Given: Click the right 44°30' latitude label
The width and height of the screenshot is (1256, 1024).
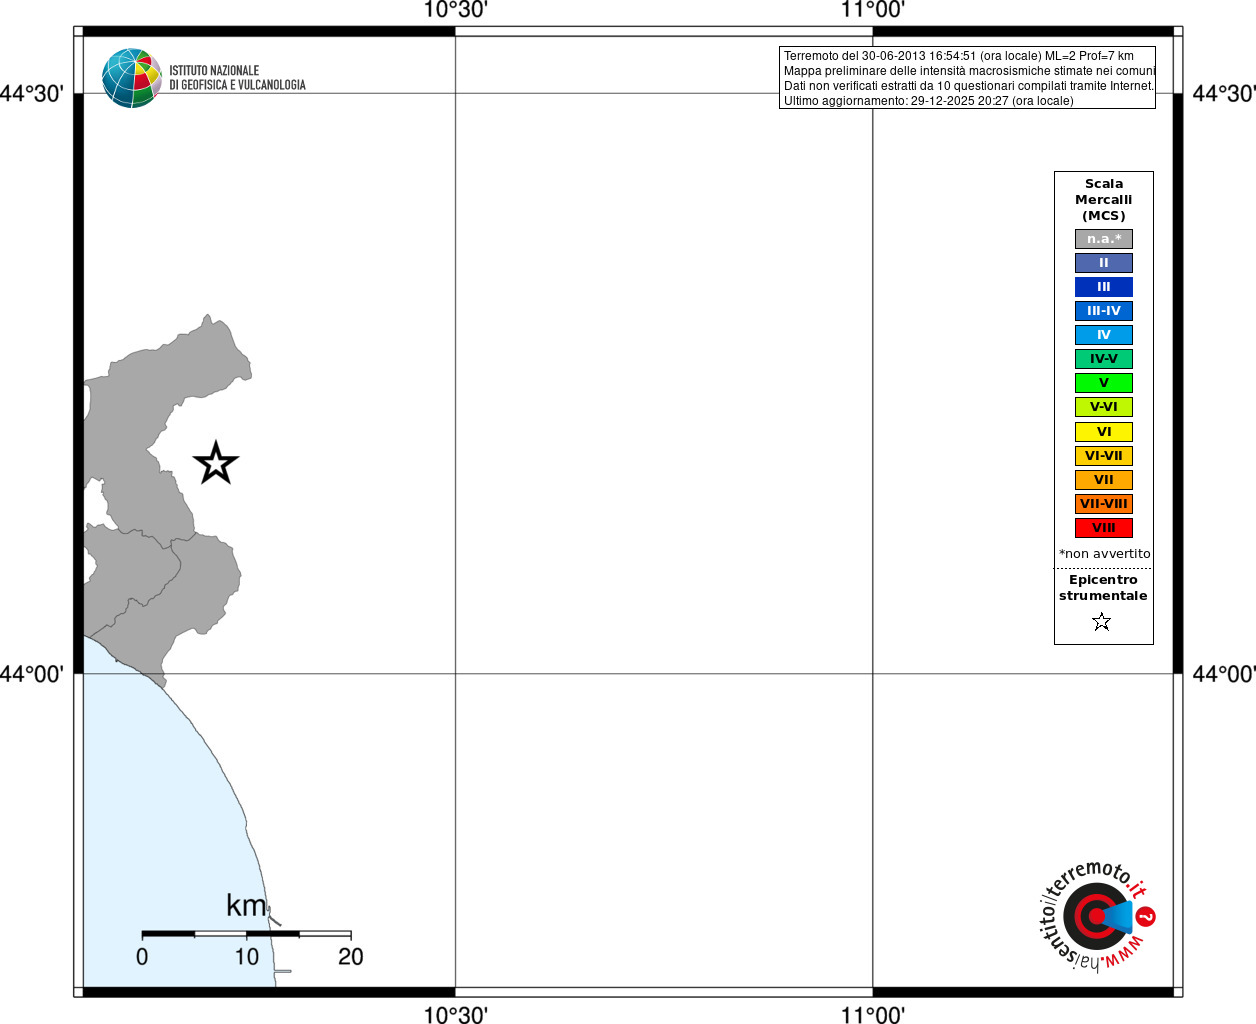Looking at the screenshot, I should click(1224, 94).
